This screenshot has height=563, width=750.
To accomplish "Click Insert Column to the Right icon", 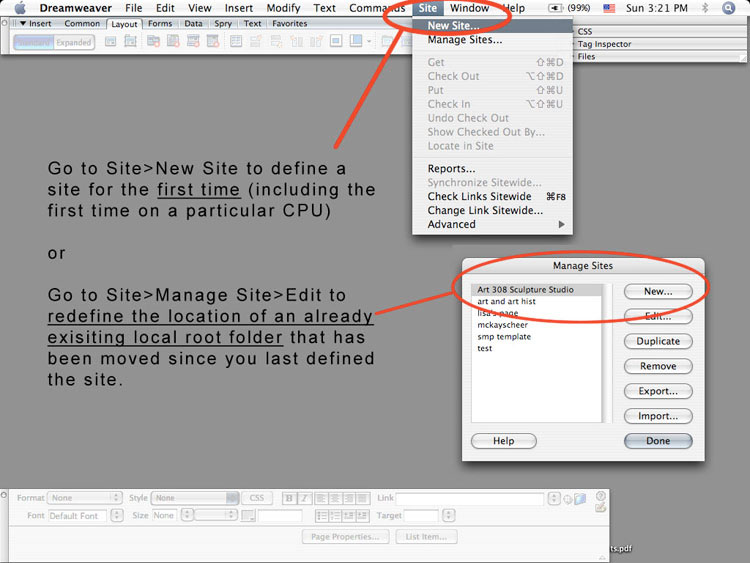I will pyautogui.click(x=316, y=42).
